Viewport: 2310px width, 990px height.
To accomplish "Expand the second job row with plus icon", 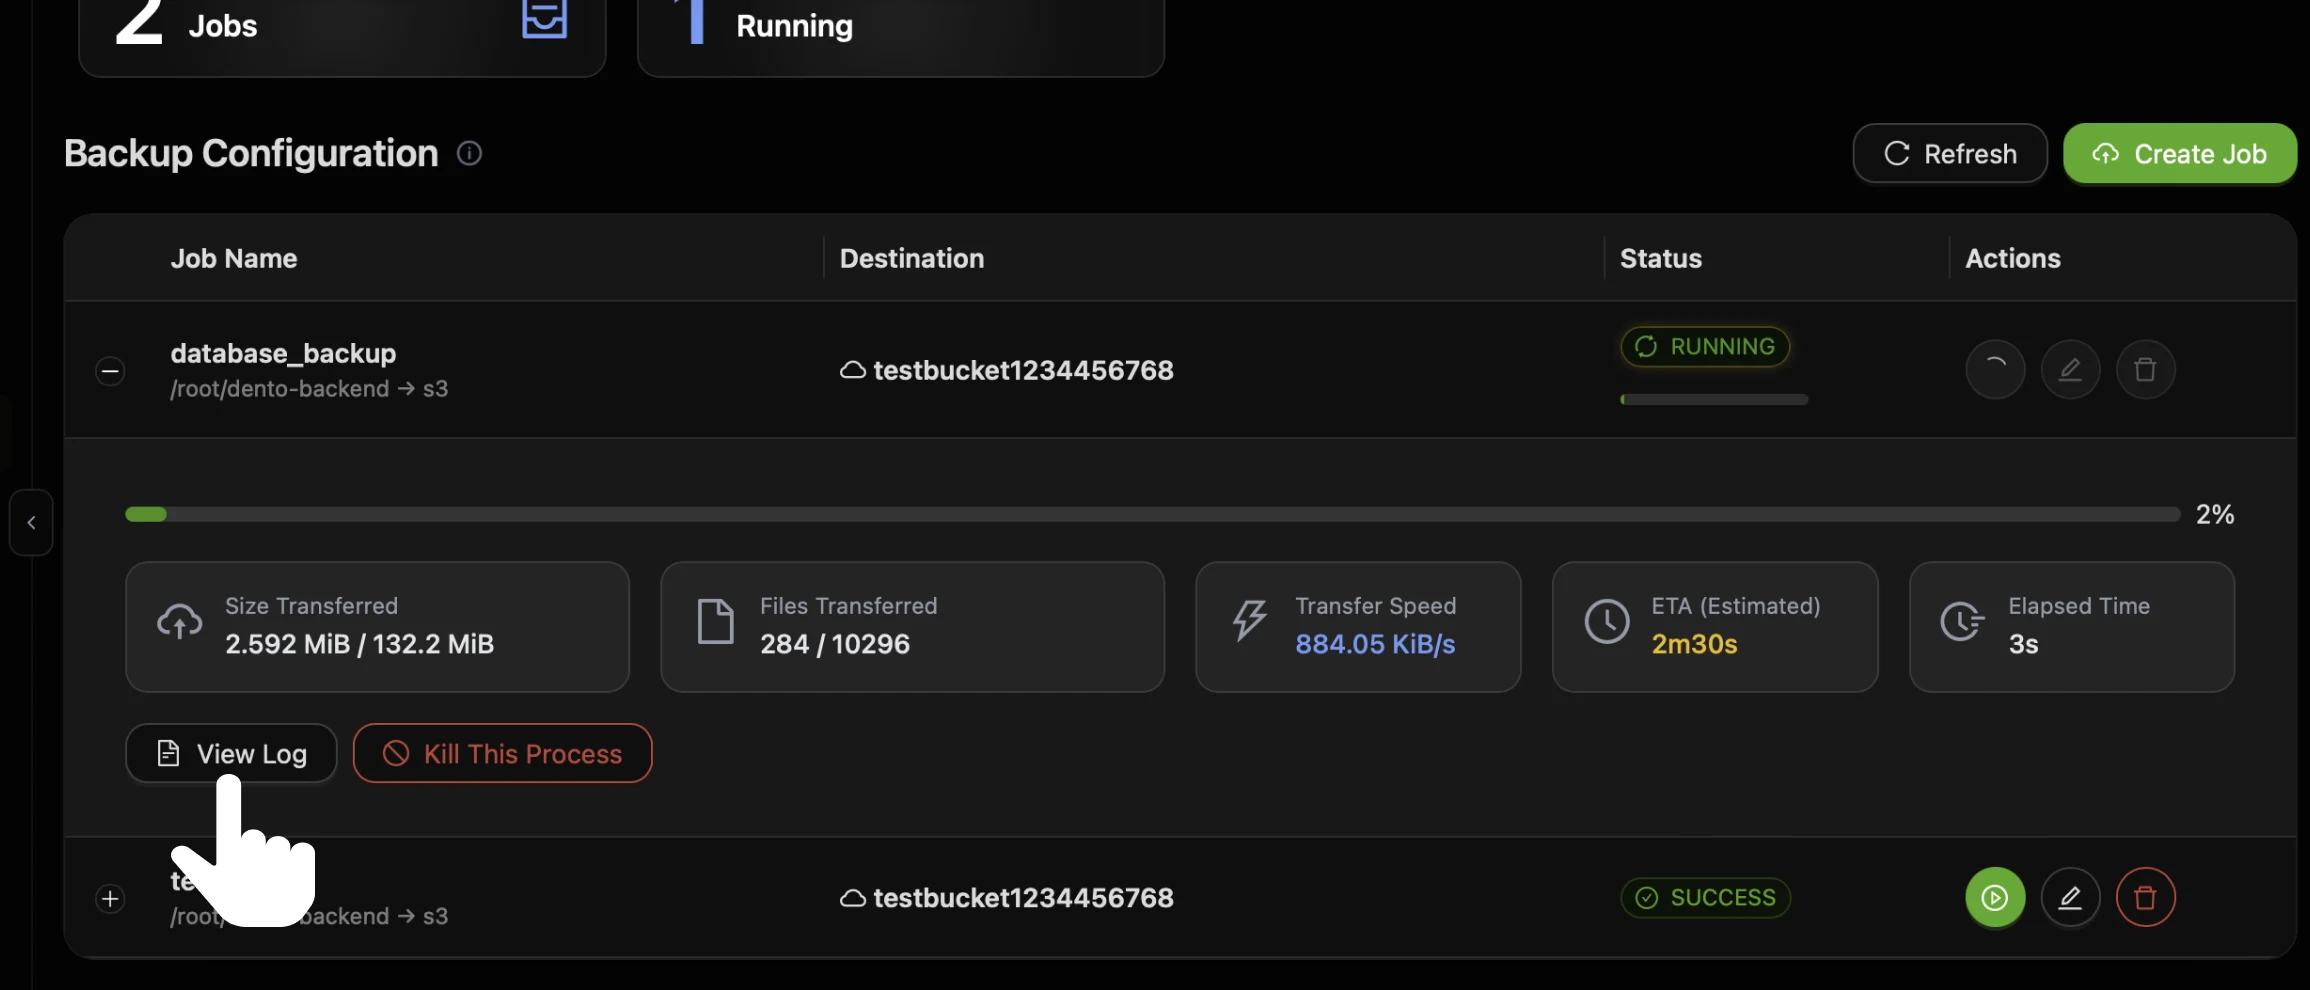I will coord(110,898).
